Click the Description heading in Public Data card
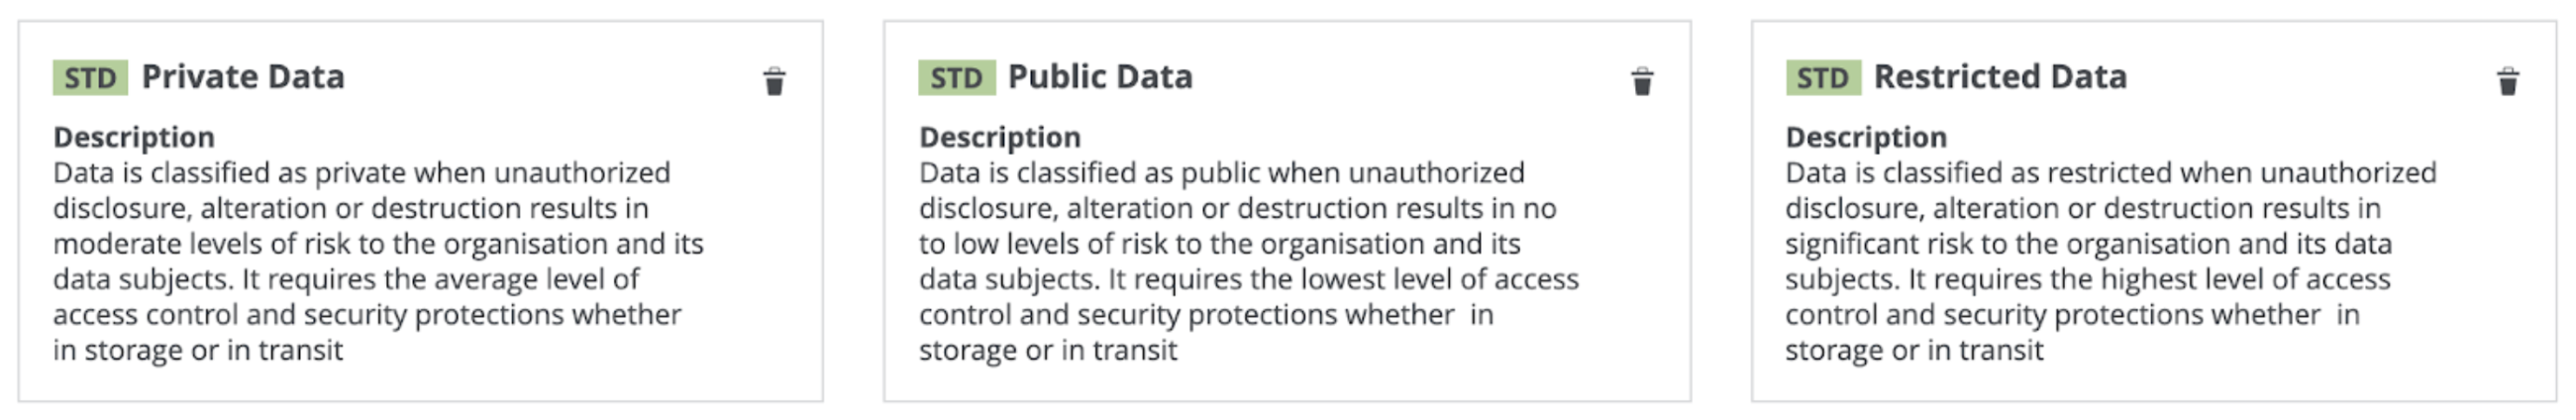Viewport: 2576px width, 420px height. coord(1000,137)
